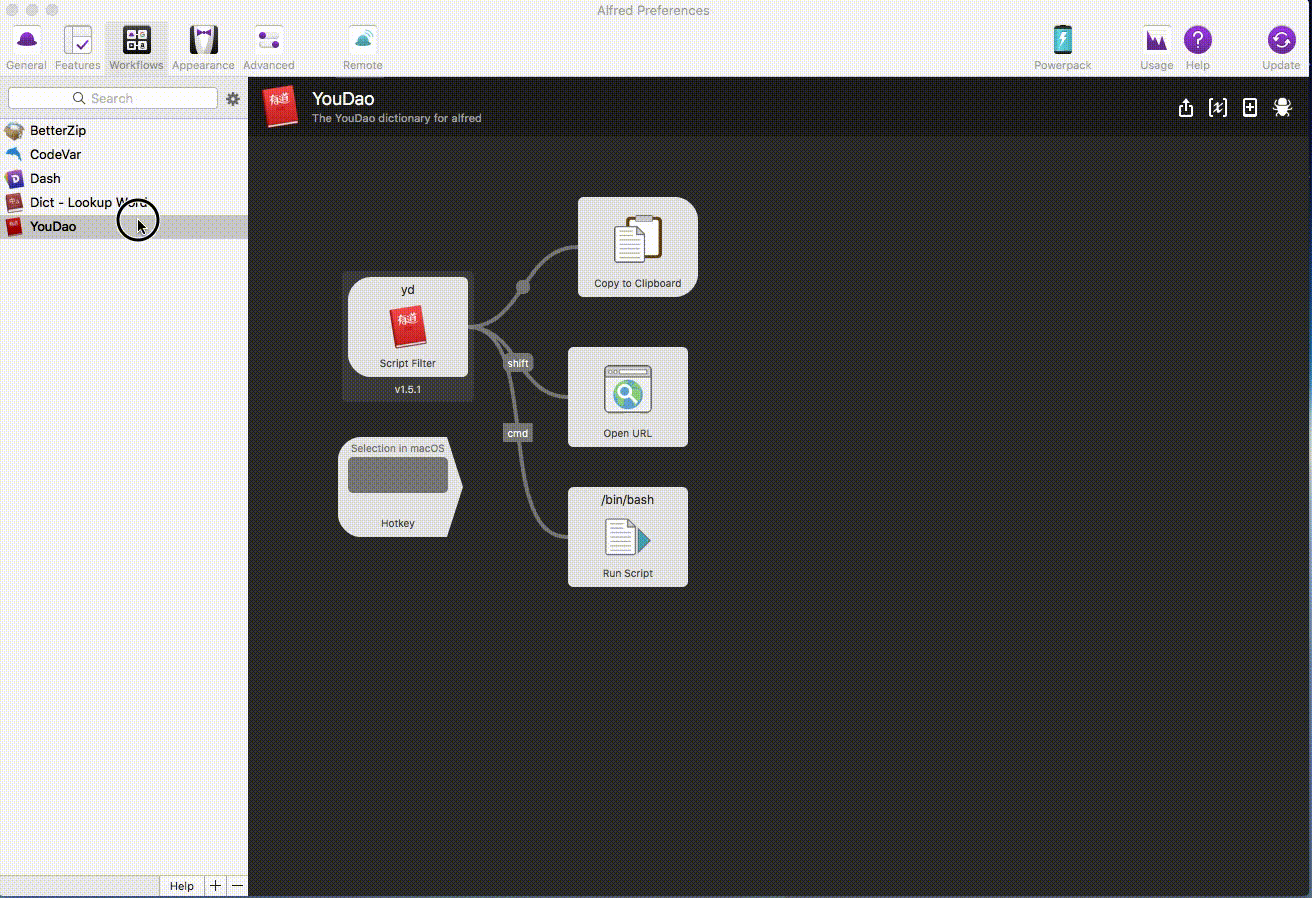Share the workflow using export icon

click(x=1186, y=108)
